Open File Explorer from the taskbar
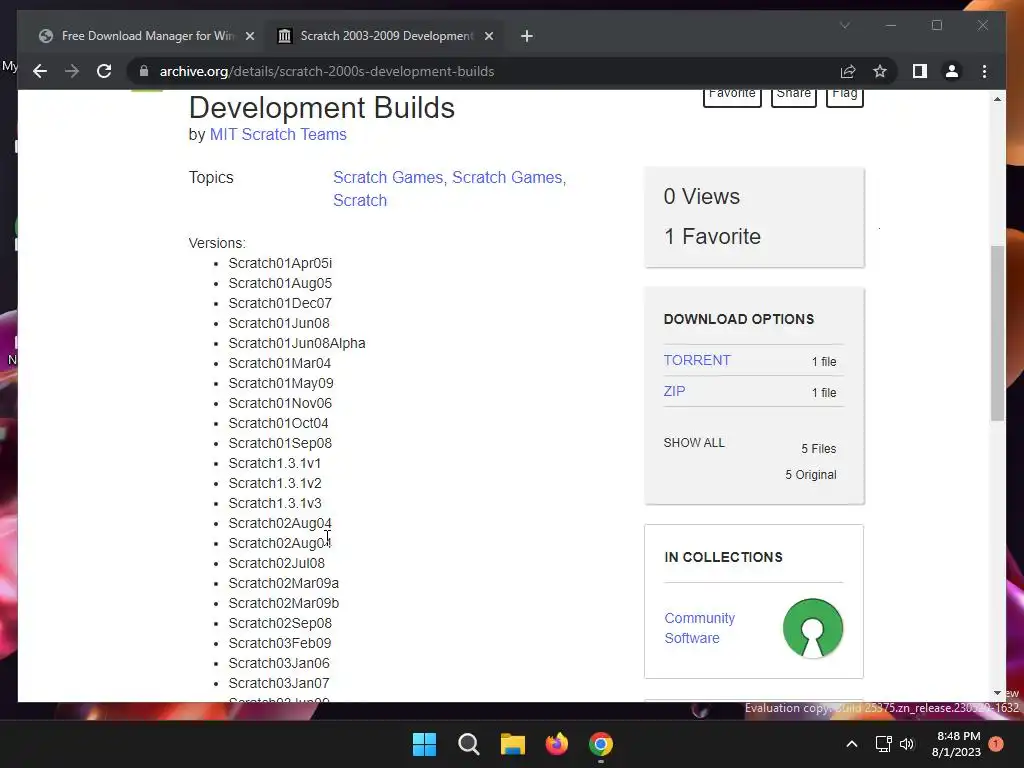 513,744
